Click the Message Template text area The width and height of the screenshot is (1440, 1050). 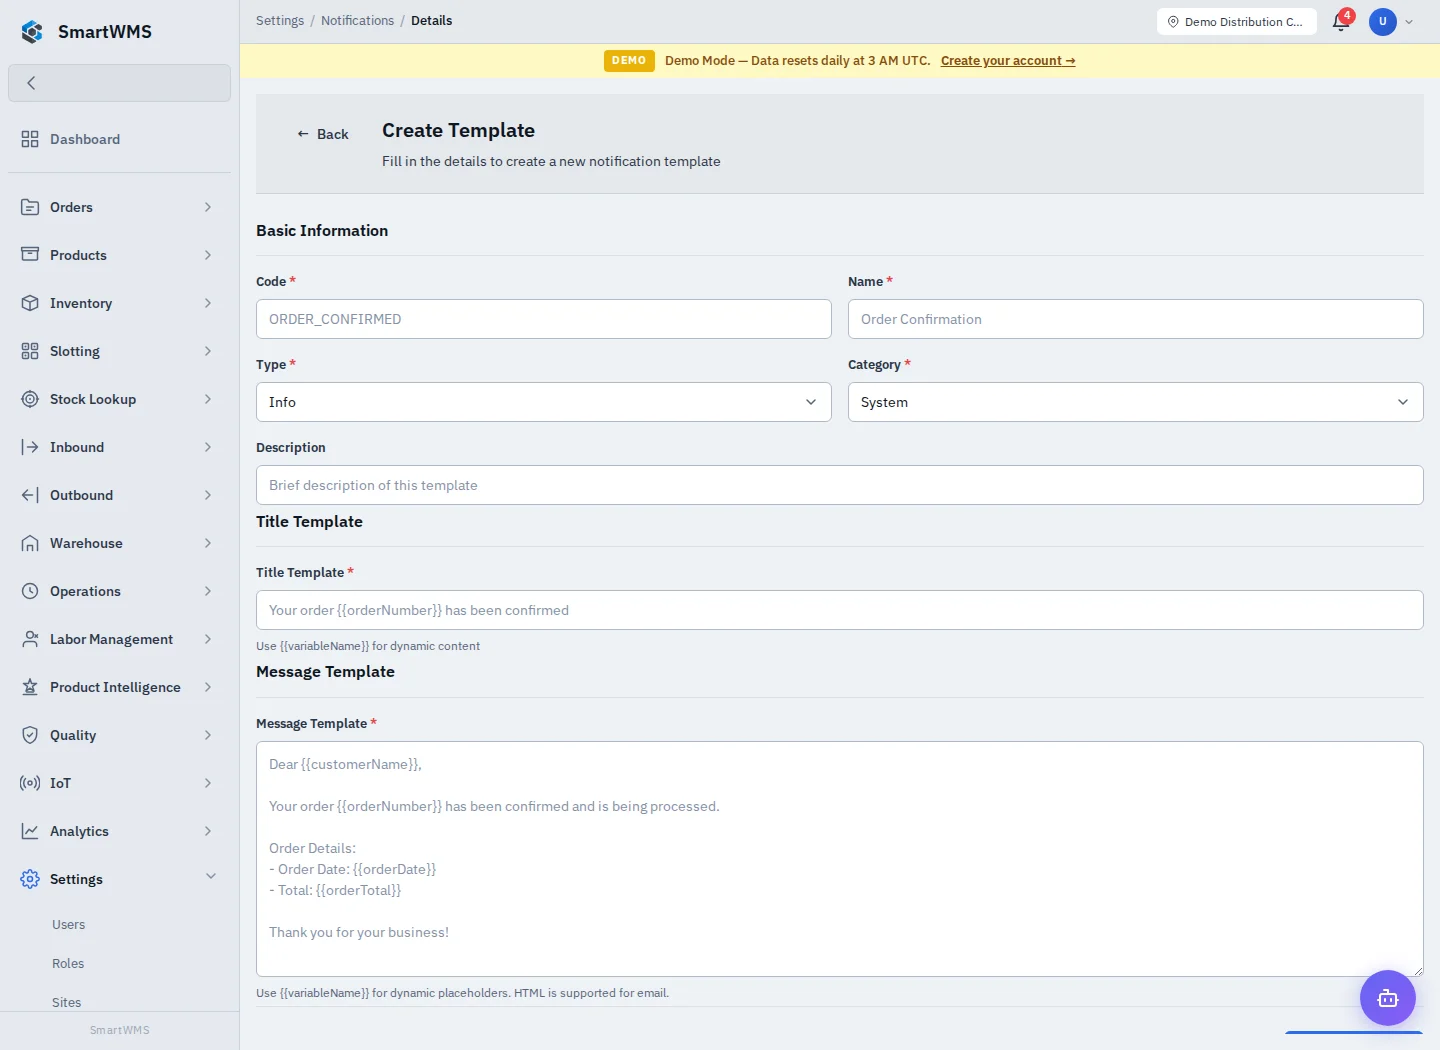point(840,859)
